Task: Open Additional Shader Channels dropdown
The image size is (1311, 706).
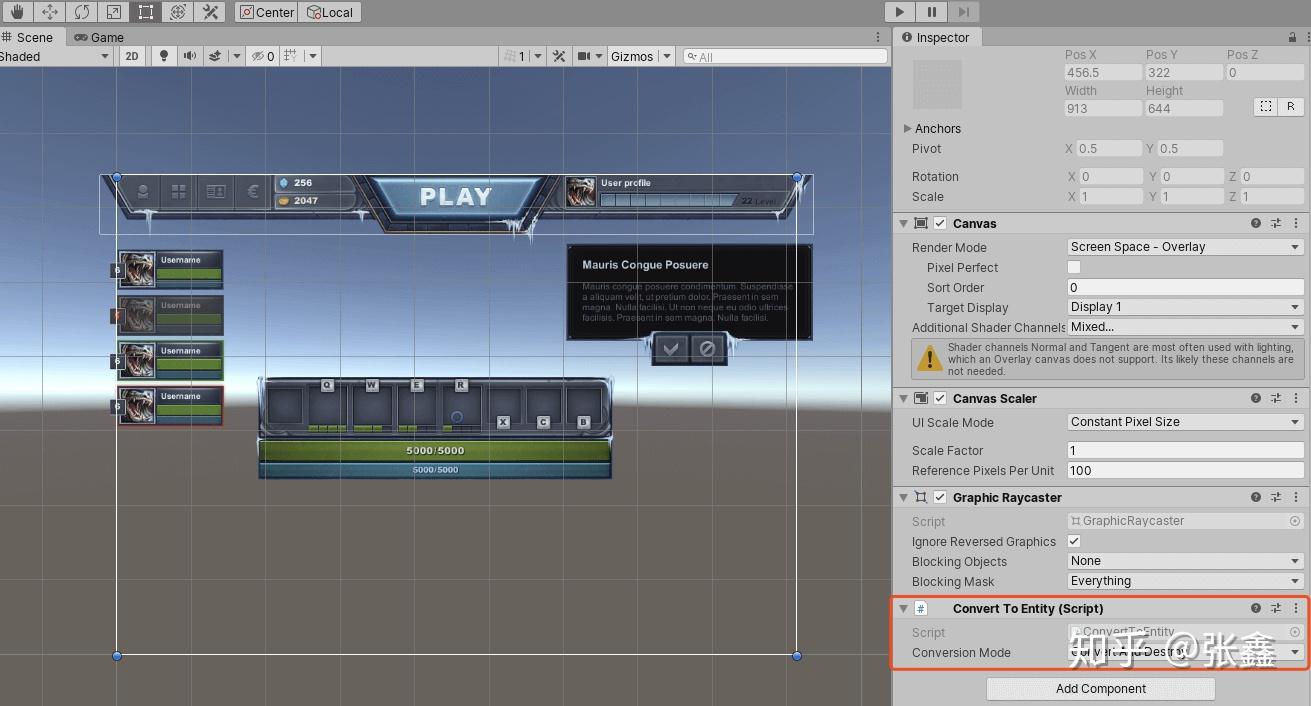Action: [x=1186, y=327]
